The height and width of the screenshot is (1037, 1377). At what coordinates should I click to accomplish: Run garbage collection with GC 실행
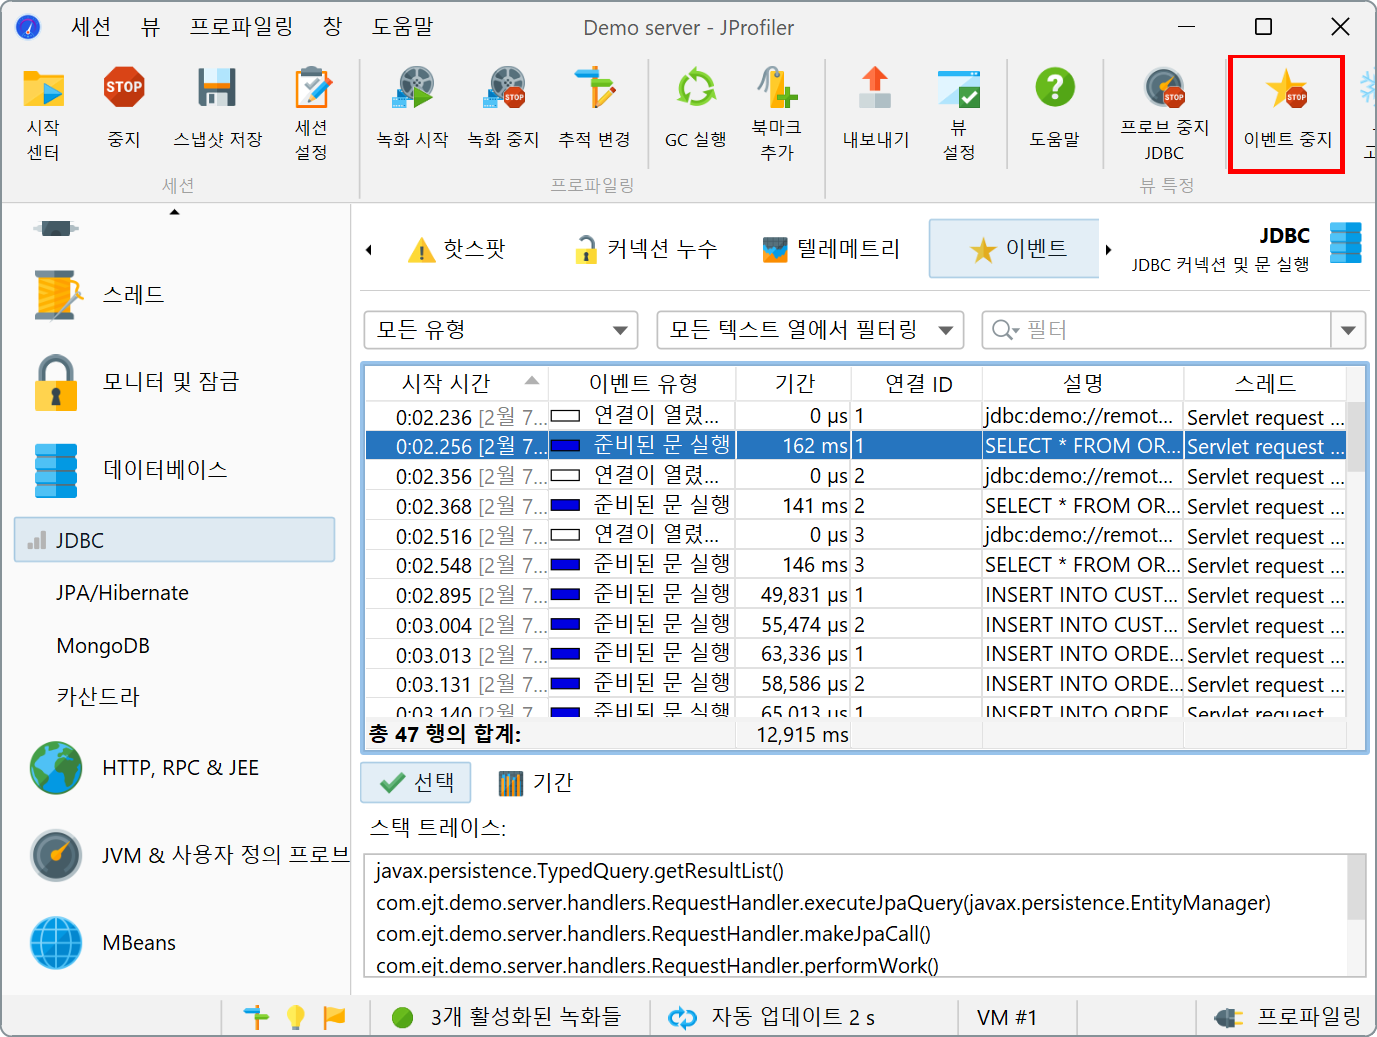696,108
